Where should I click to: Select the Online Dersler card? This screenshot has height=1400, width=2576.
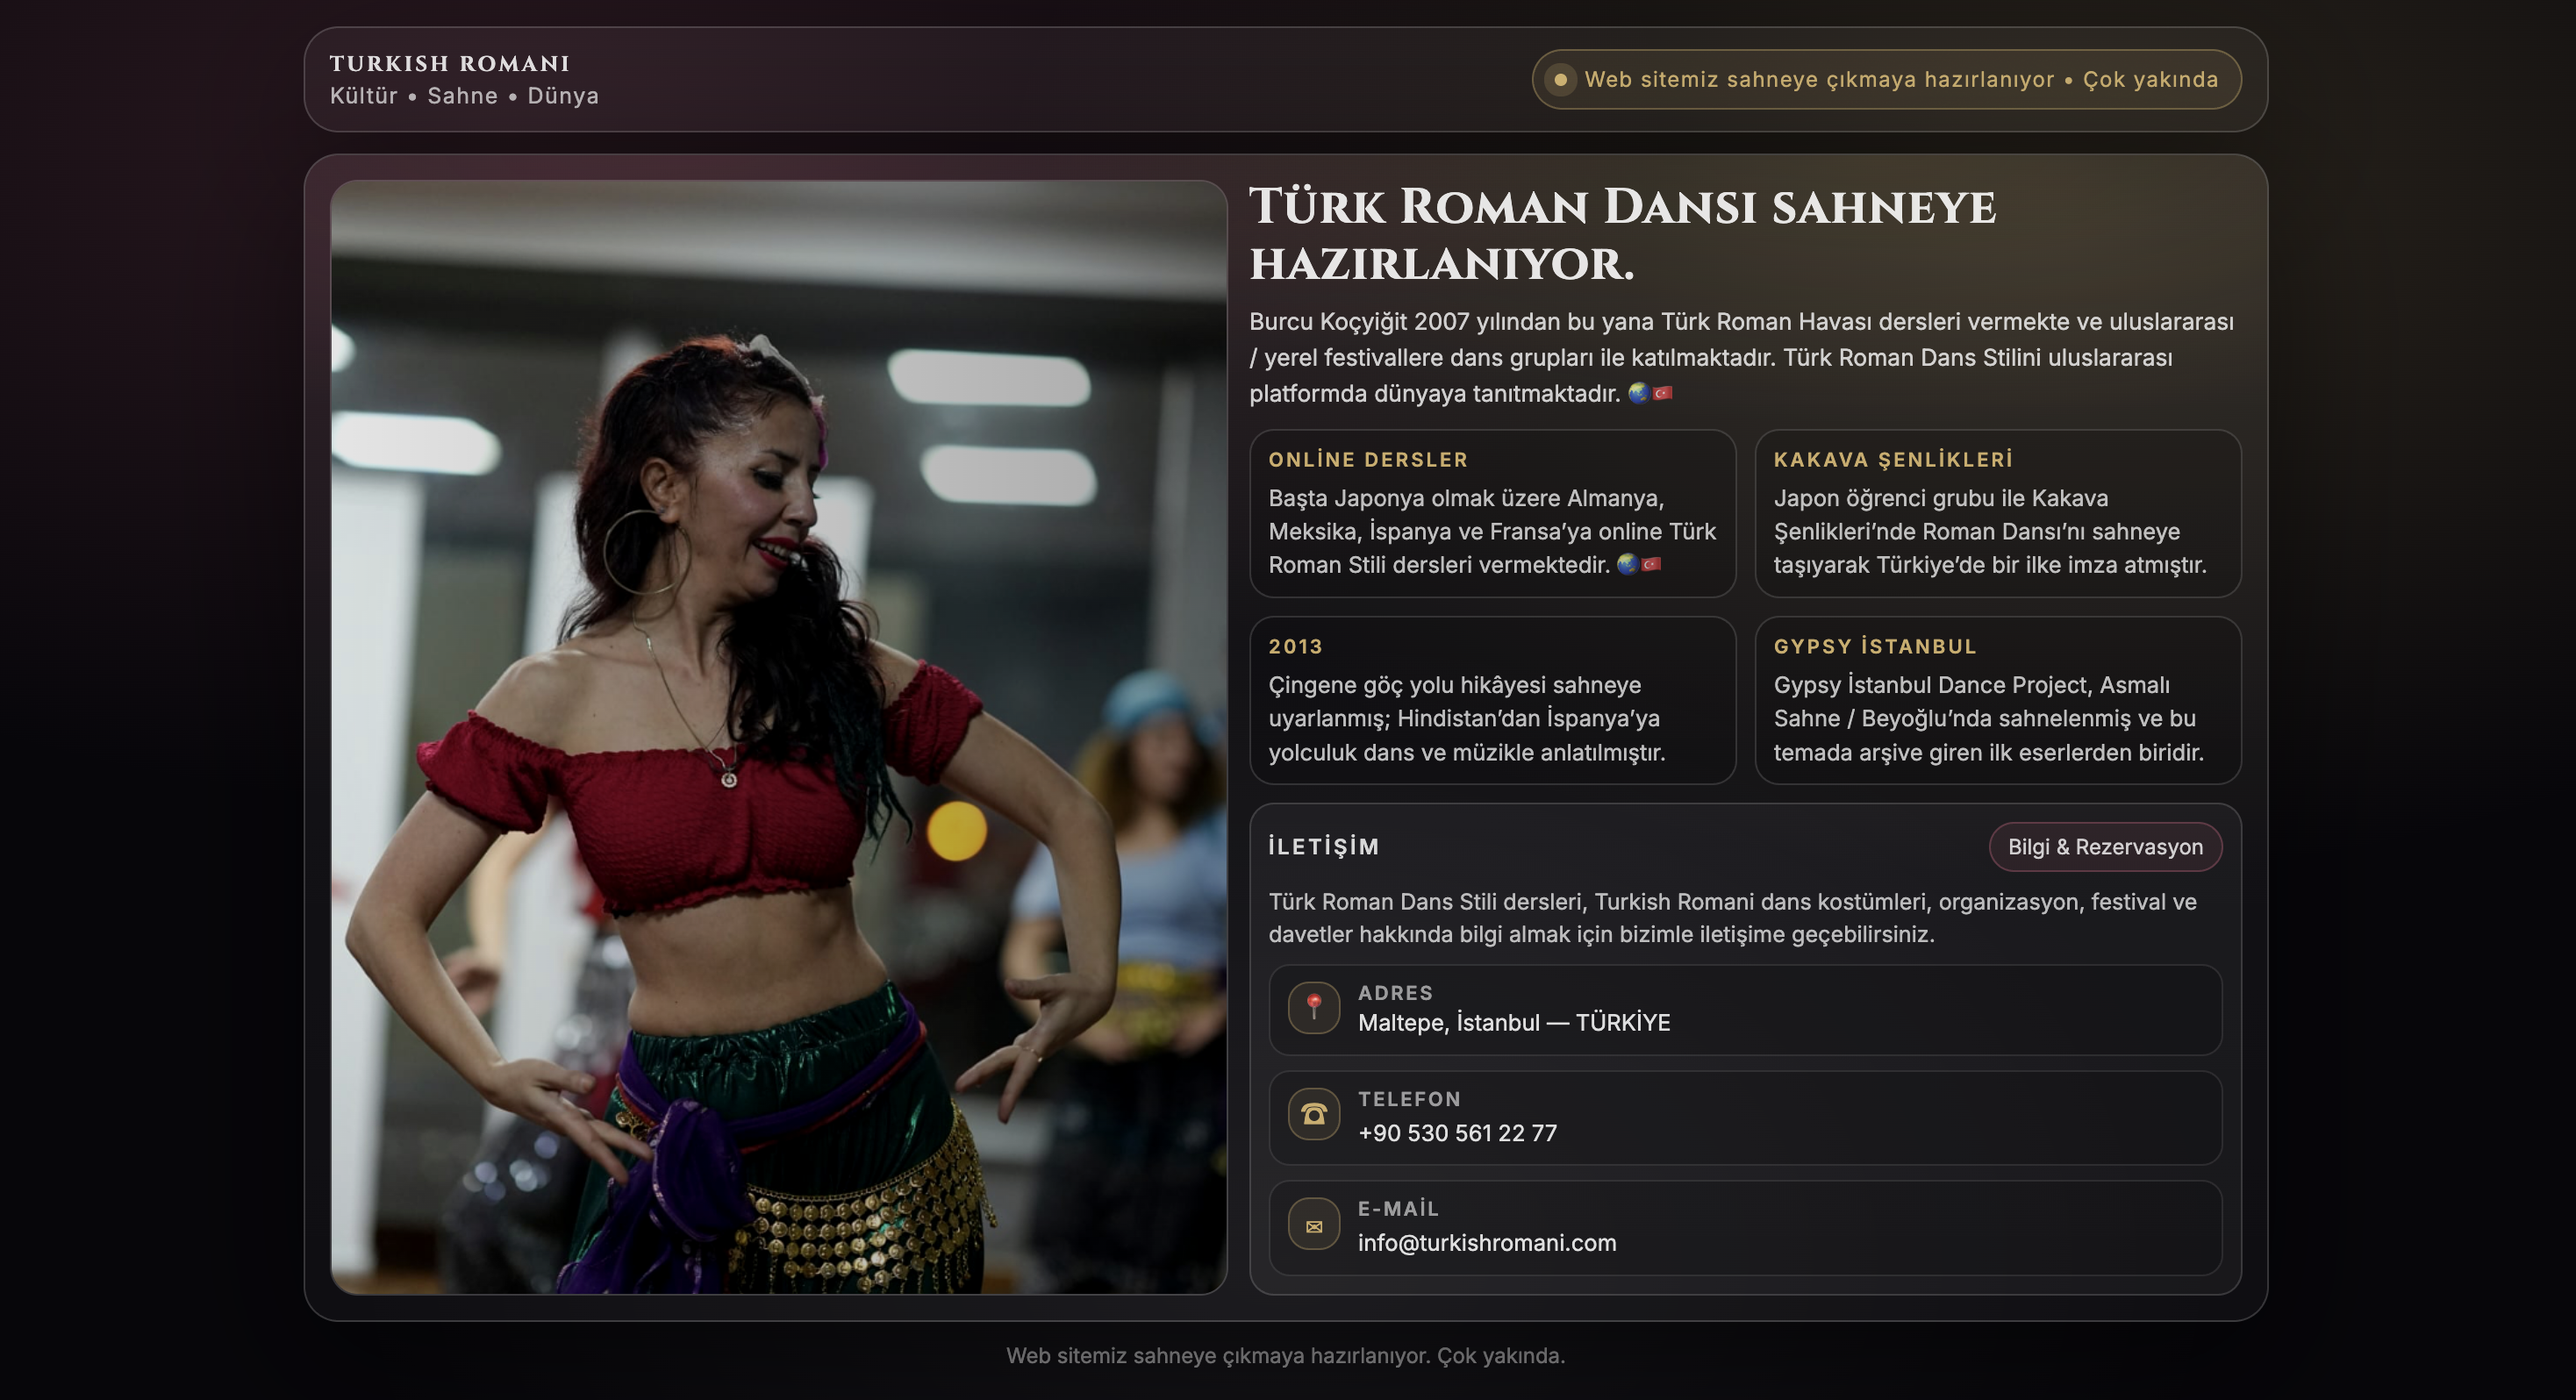click(1492, 514)
